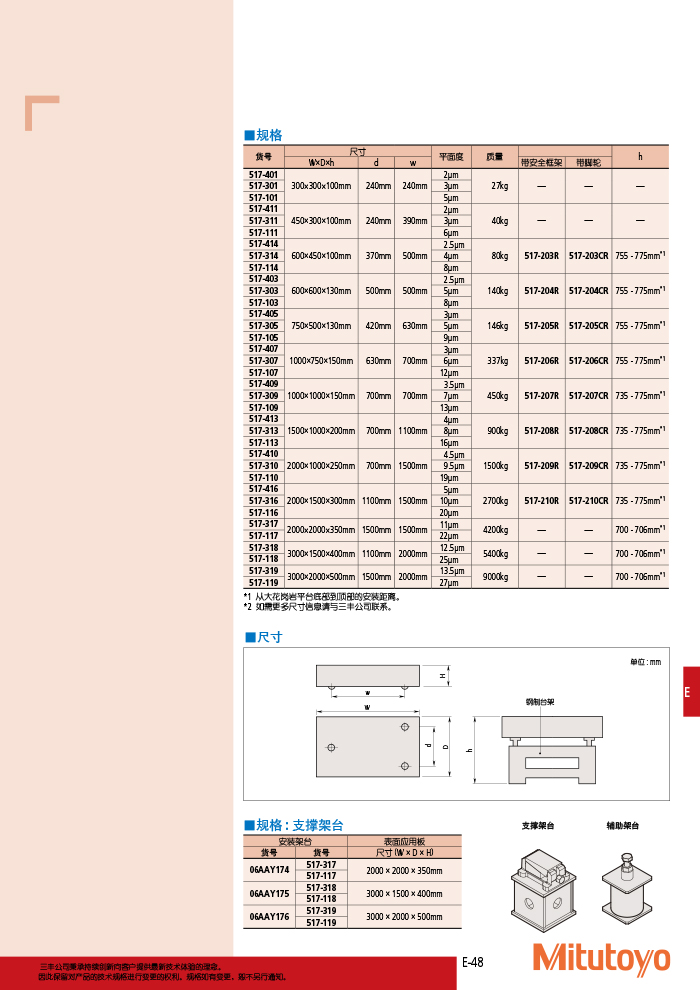Click the orange corner bracket decoration
Screen dimensions: 700x990
pyautogui.click(x=41, y=112)
